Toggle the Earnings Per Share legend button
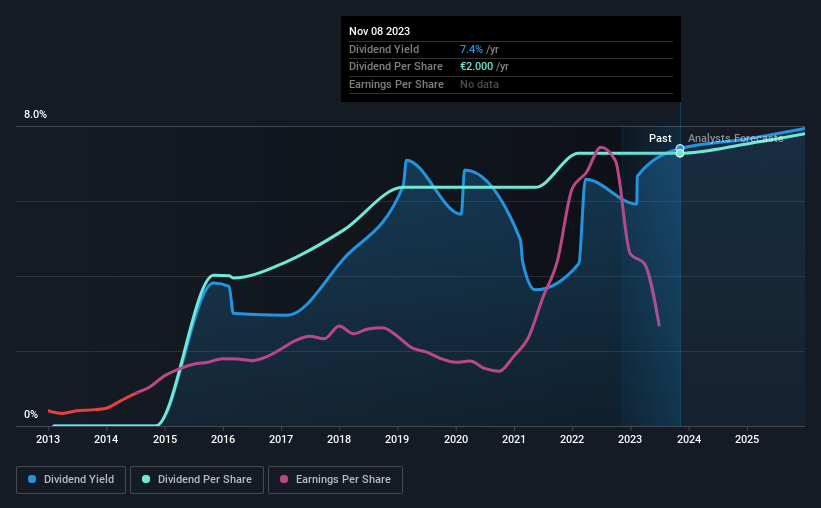The image size is (821, 508). coord(335,480)
